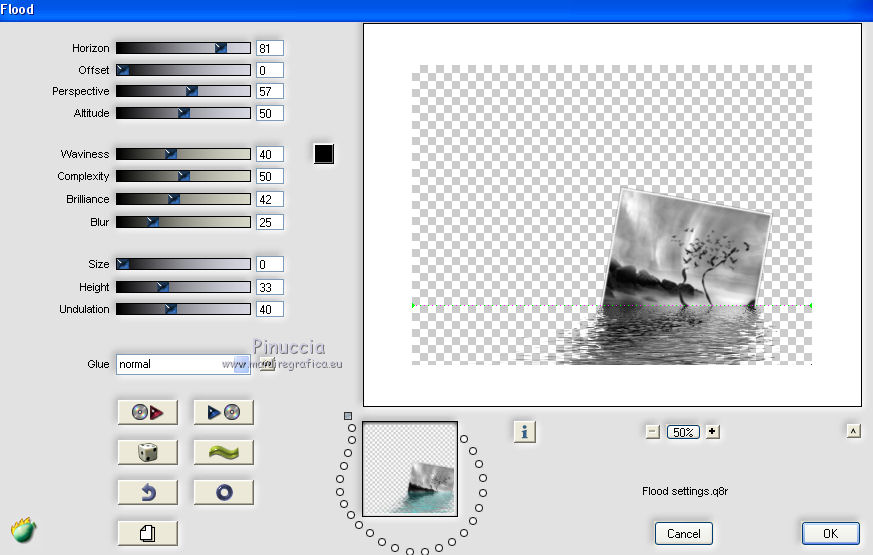Image resolution: width=873 pixels, height=555 pixels.
Task: Click the Complexity slider
Action: 183,176
